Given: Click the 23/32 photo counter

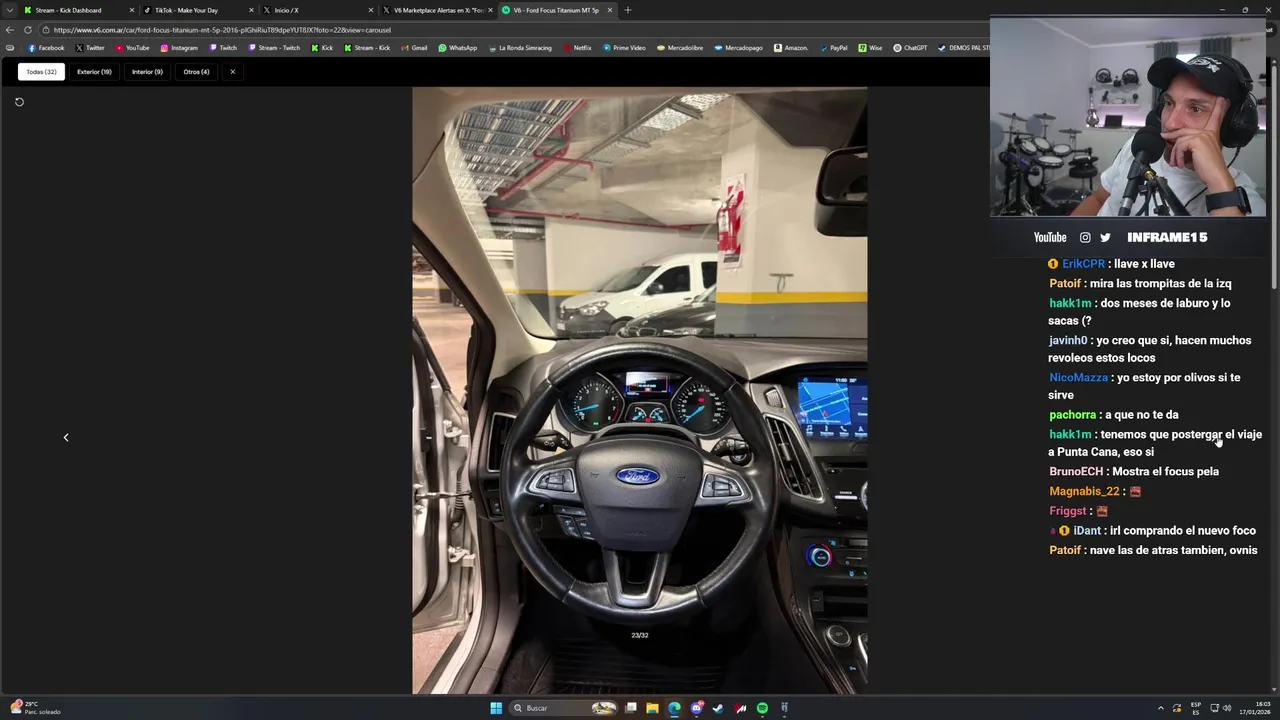Looking at the screenshot, I should click(x=640, y=635).
